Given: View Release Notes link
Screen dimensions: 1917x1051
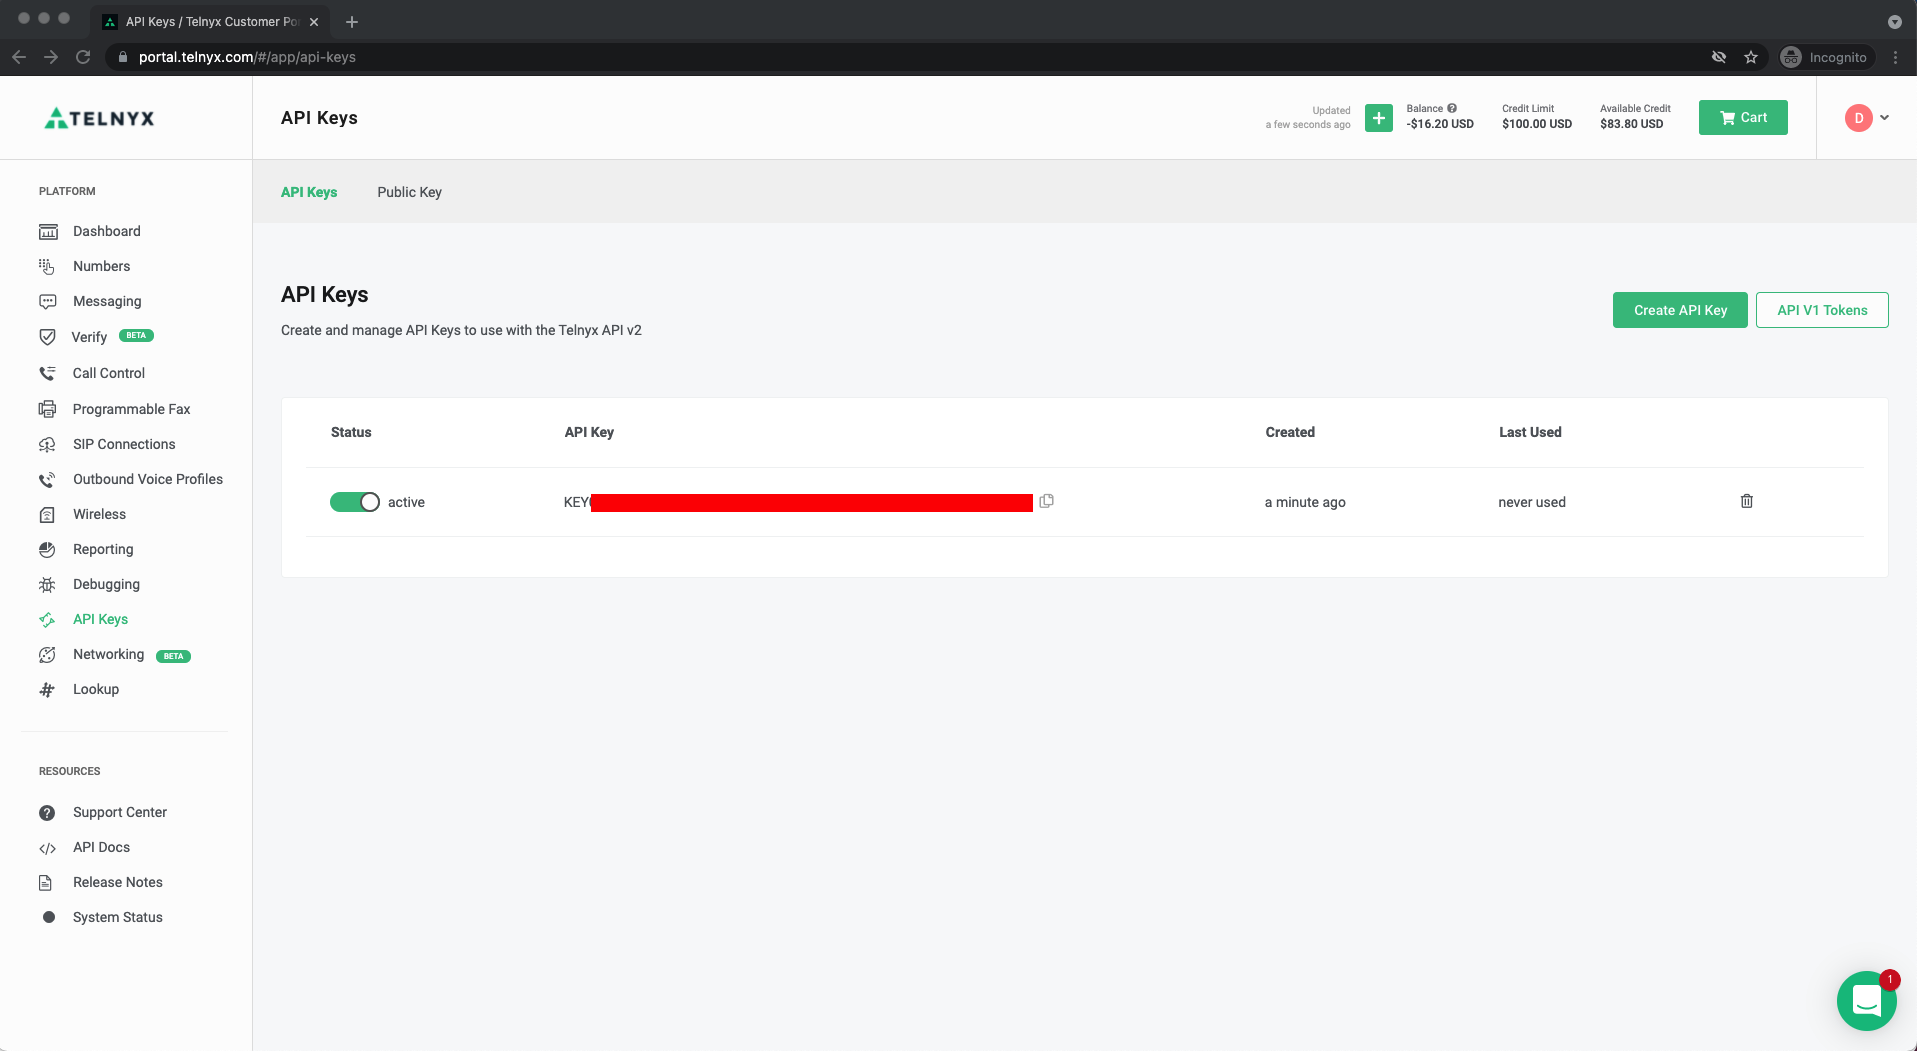Looking at the screenshot, I should (118, 882).
